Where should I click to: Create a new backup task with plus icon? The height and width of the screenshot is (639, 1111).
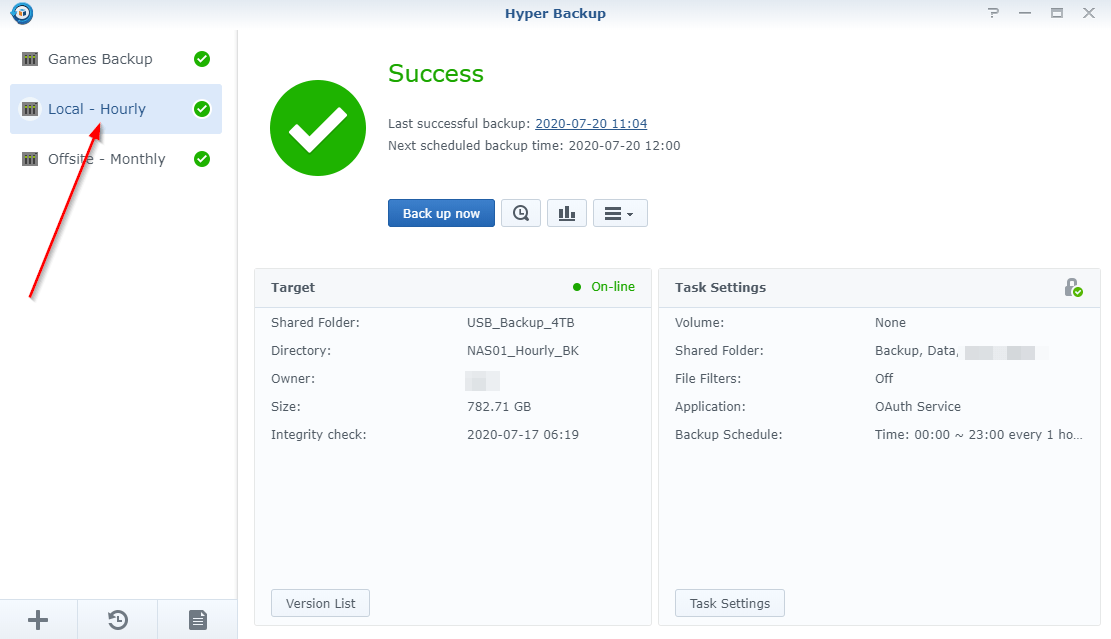[38, 620]
